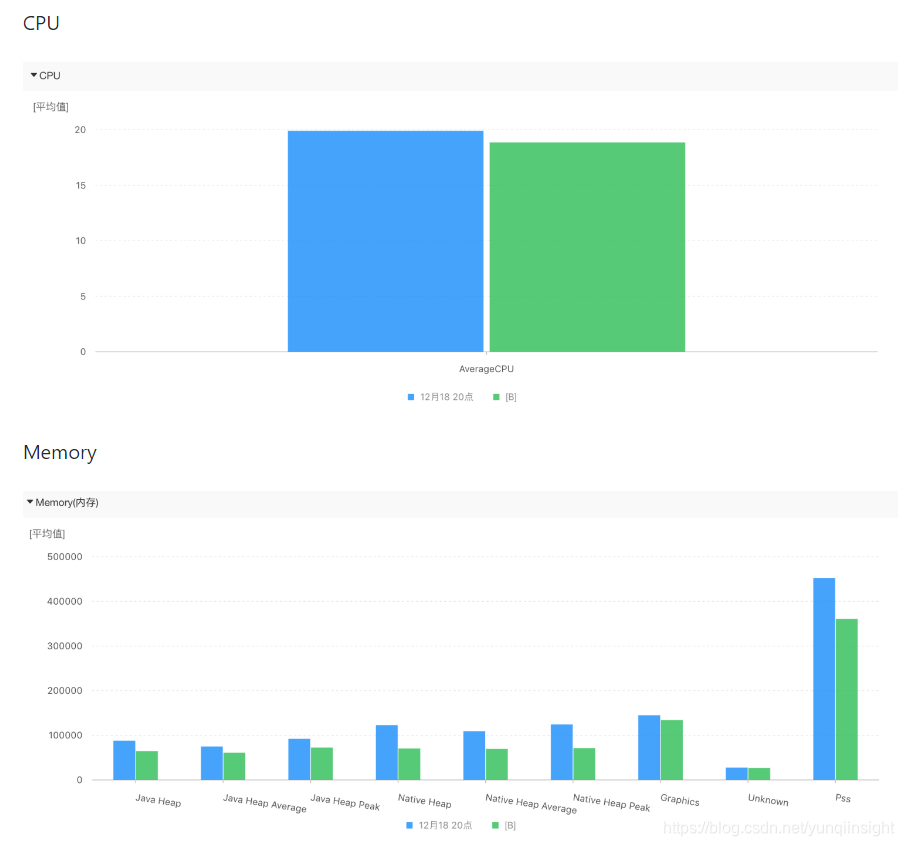The height and width of the screenshot is (846, 904).
Task: Click the Unknown axis label
Action: click(x=768, y=799)
